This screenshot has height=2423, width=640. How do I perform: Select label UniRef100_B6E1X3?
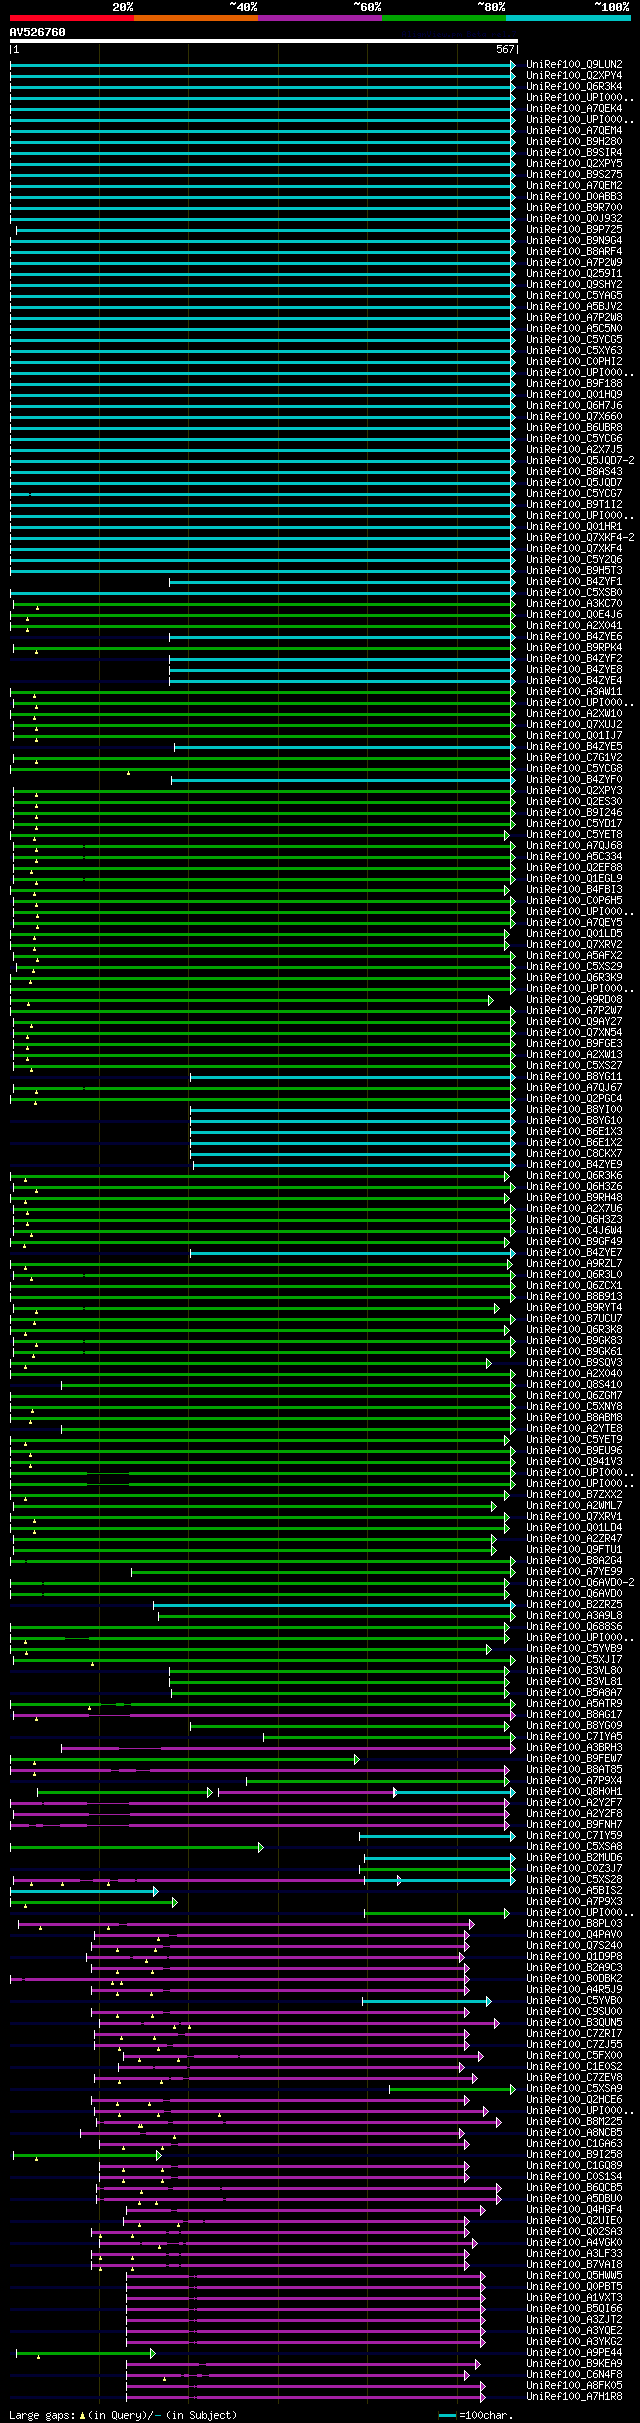point(574,1132)
